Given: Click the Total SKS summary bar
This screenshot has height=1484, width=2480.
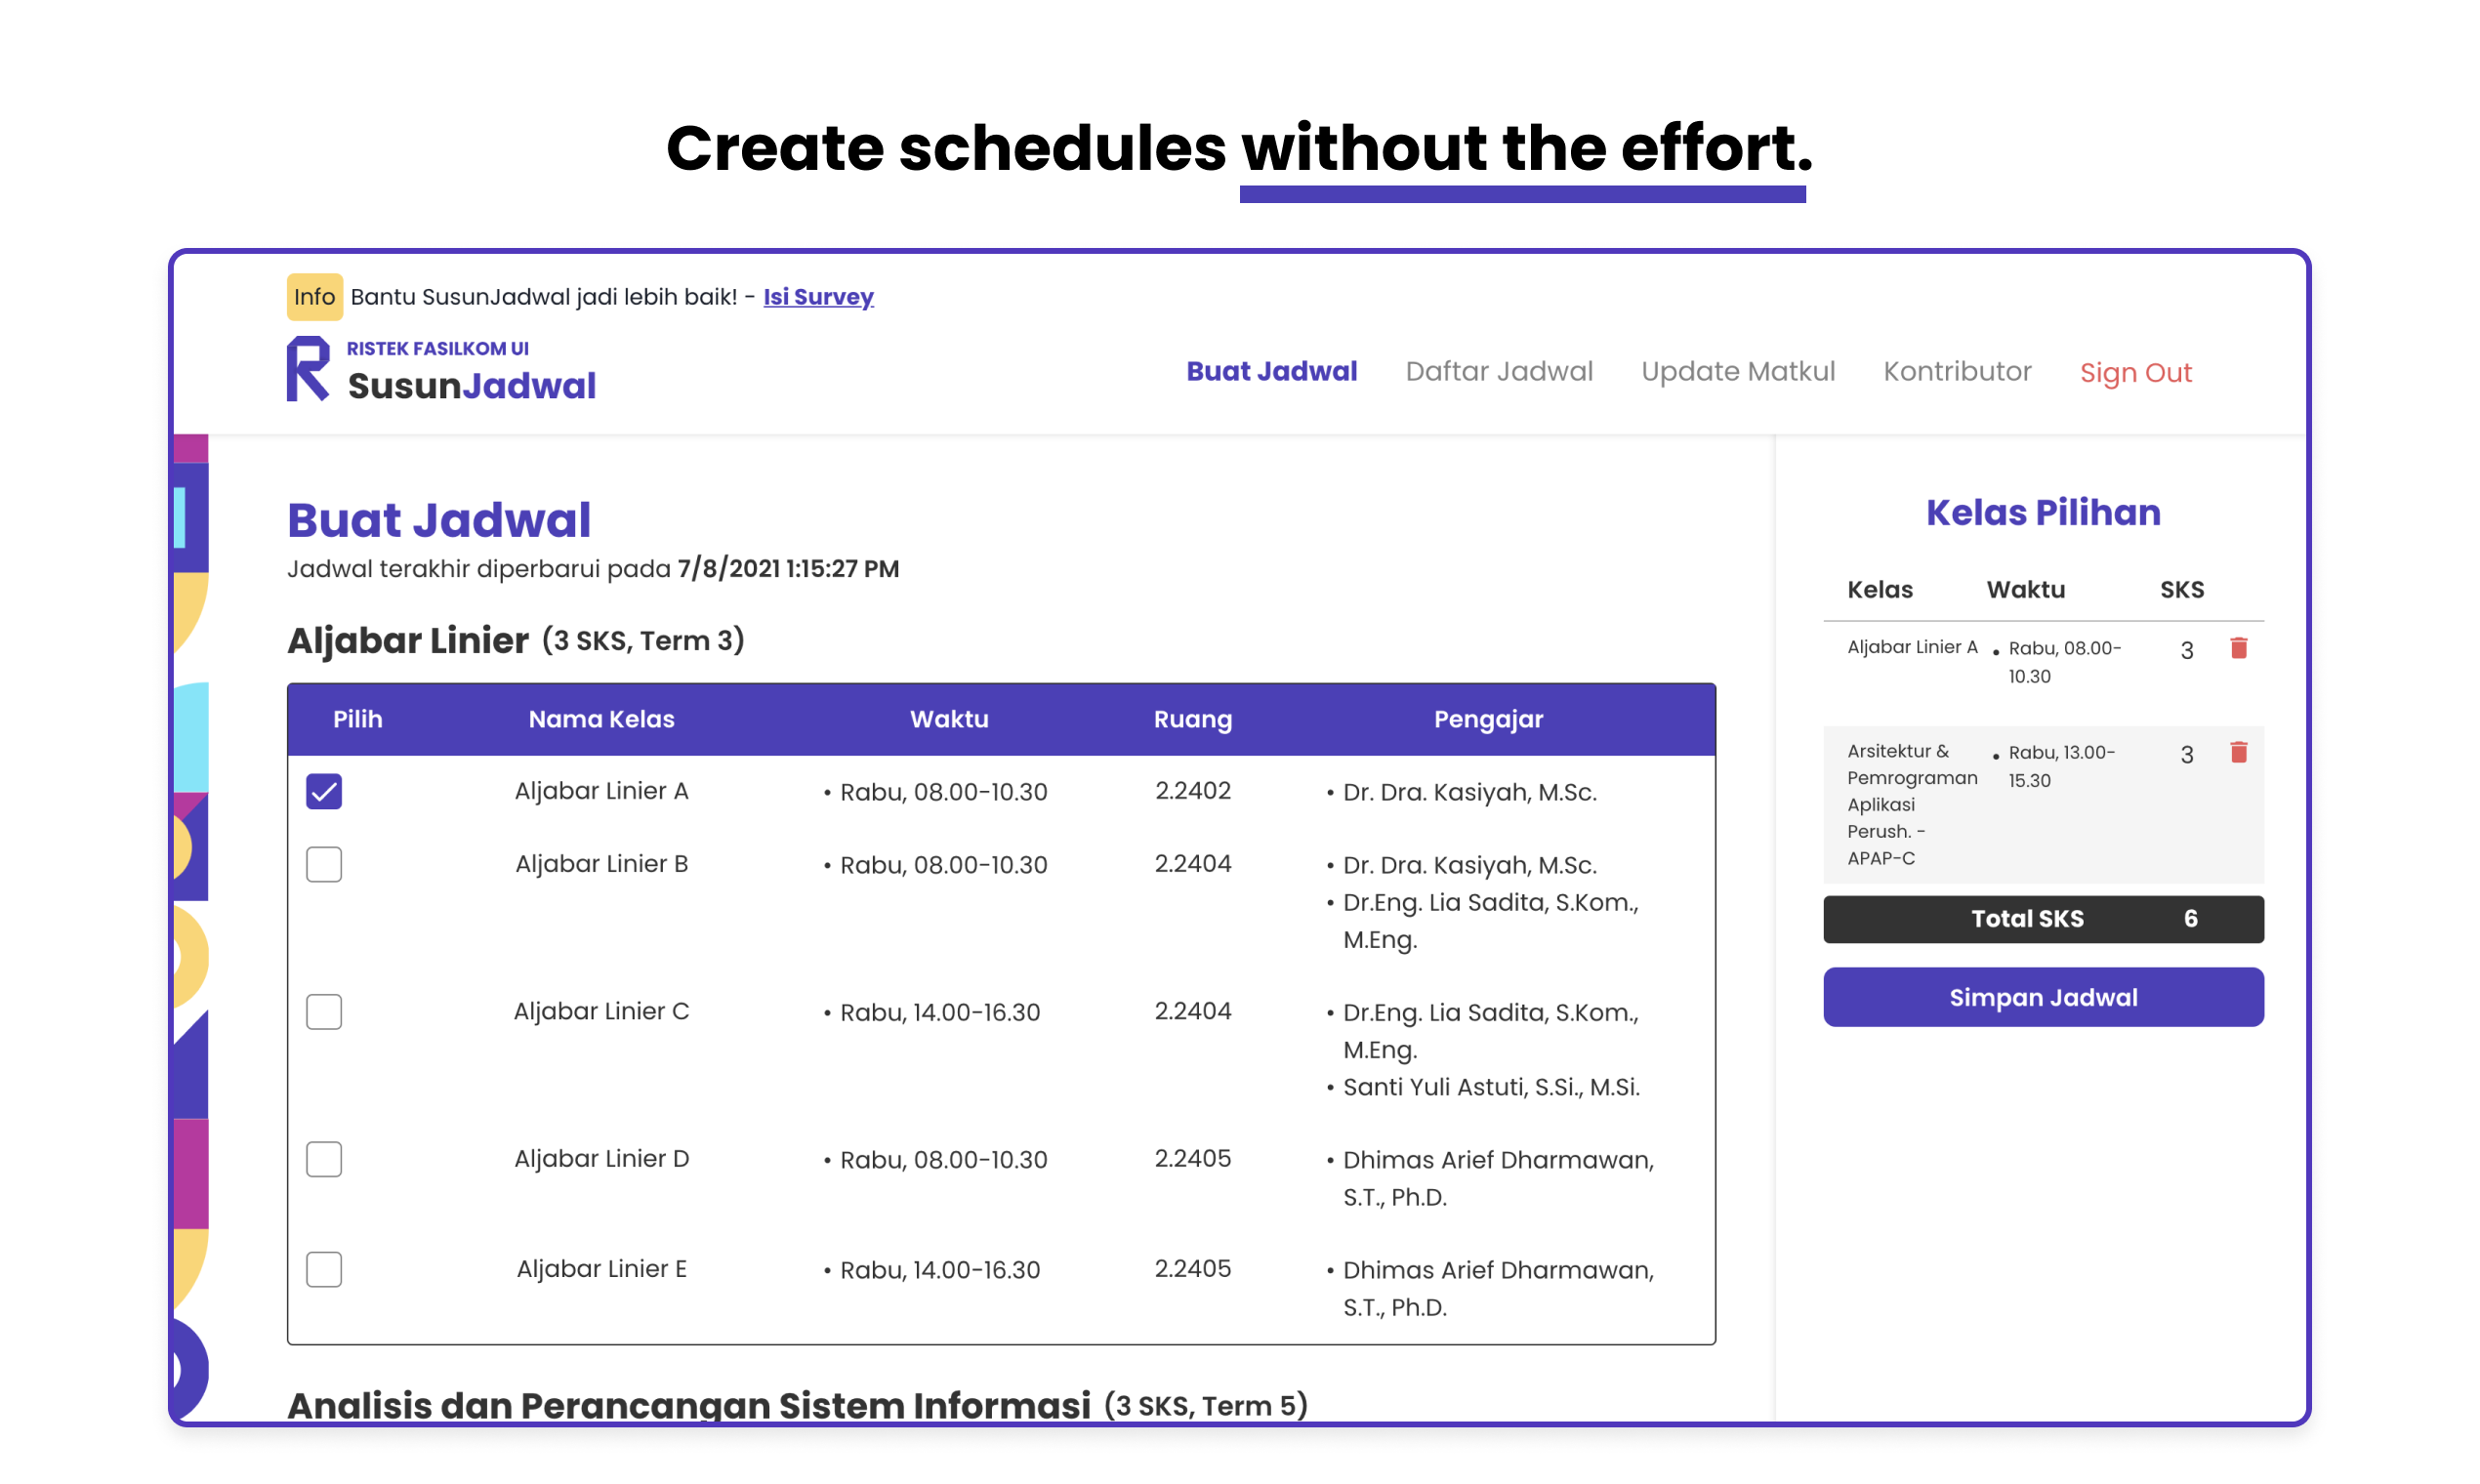Looking at the screenshot, I should tap(2042, 919).
